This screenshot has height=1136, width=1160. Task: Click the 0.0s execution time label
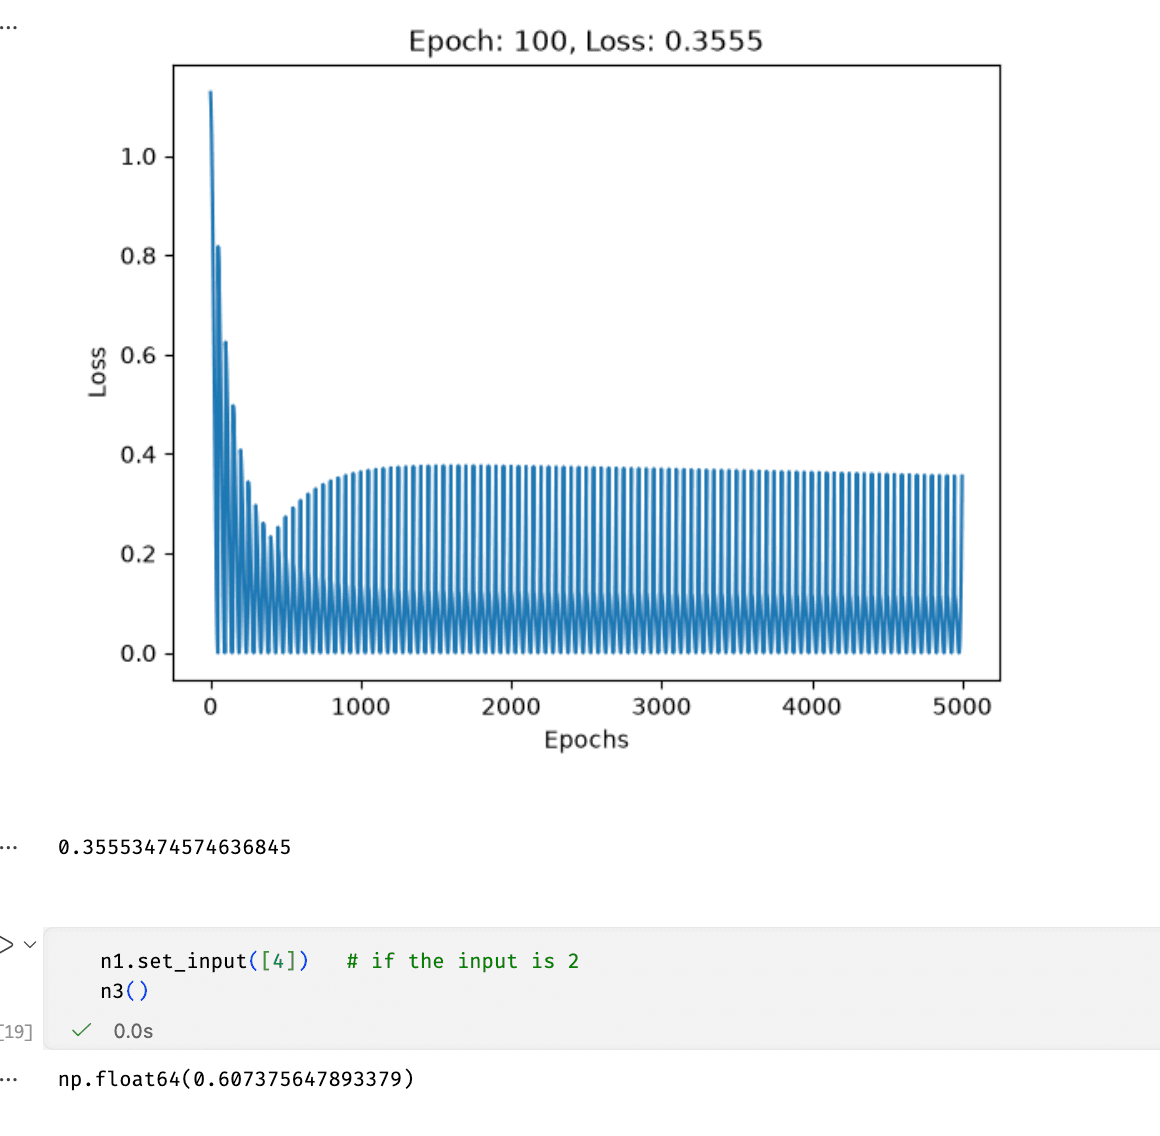coord(133,1031)
